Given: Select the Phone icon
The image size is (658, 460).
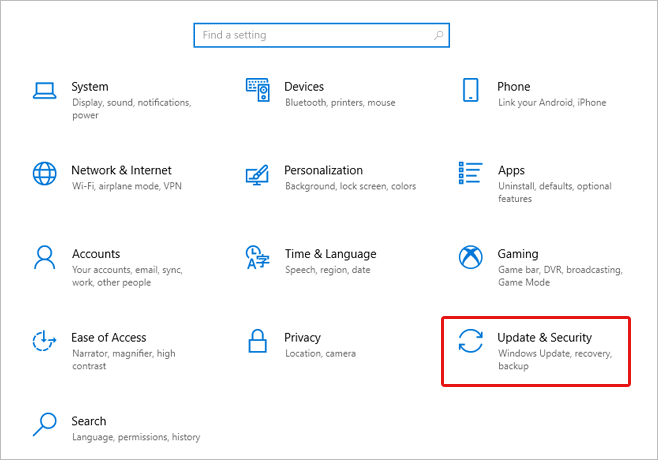Looking at the screenshot, I should pyautogui.click(x=471, y=90).
